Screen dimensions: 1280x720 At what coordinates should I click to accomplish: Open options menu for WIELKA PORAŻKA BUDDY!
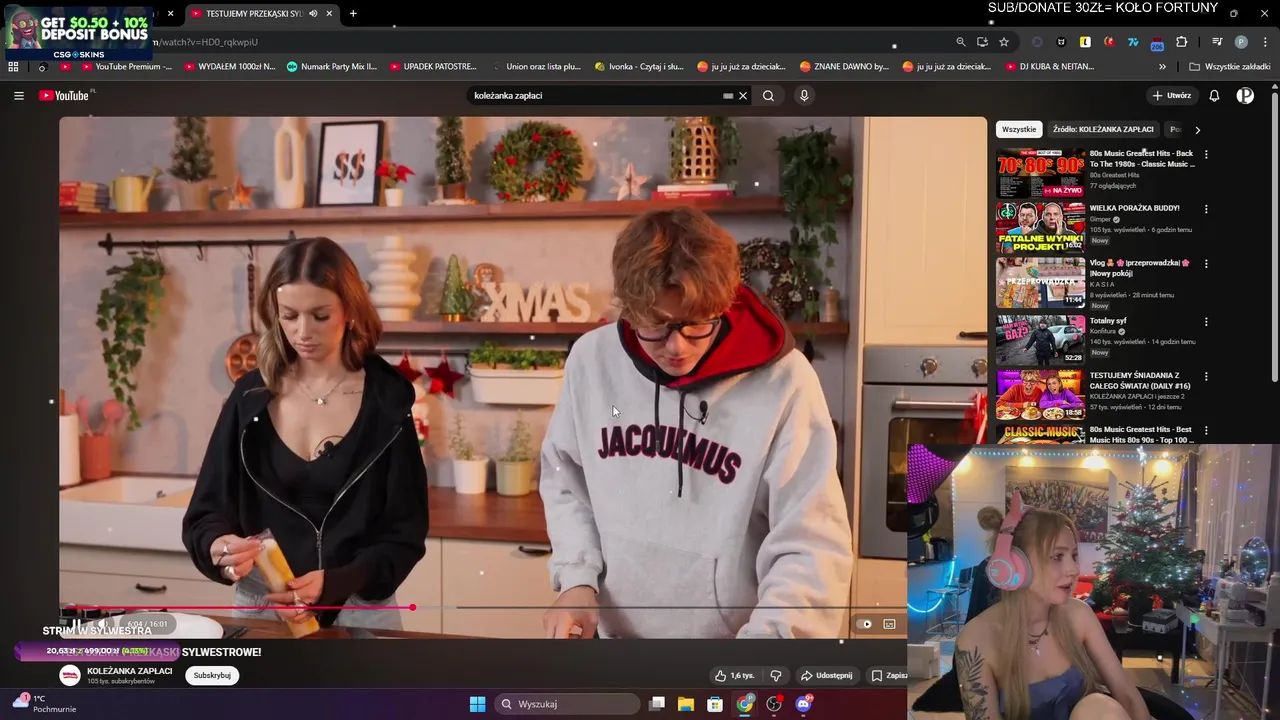tap(1206, 209)
